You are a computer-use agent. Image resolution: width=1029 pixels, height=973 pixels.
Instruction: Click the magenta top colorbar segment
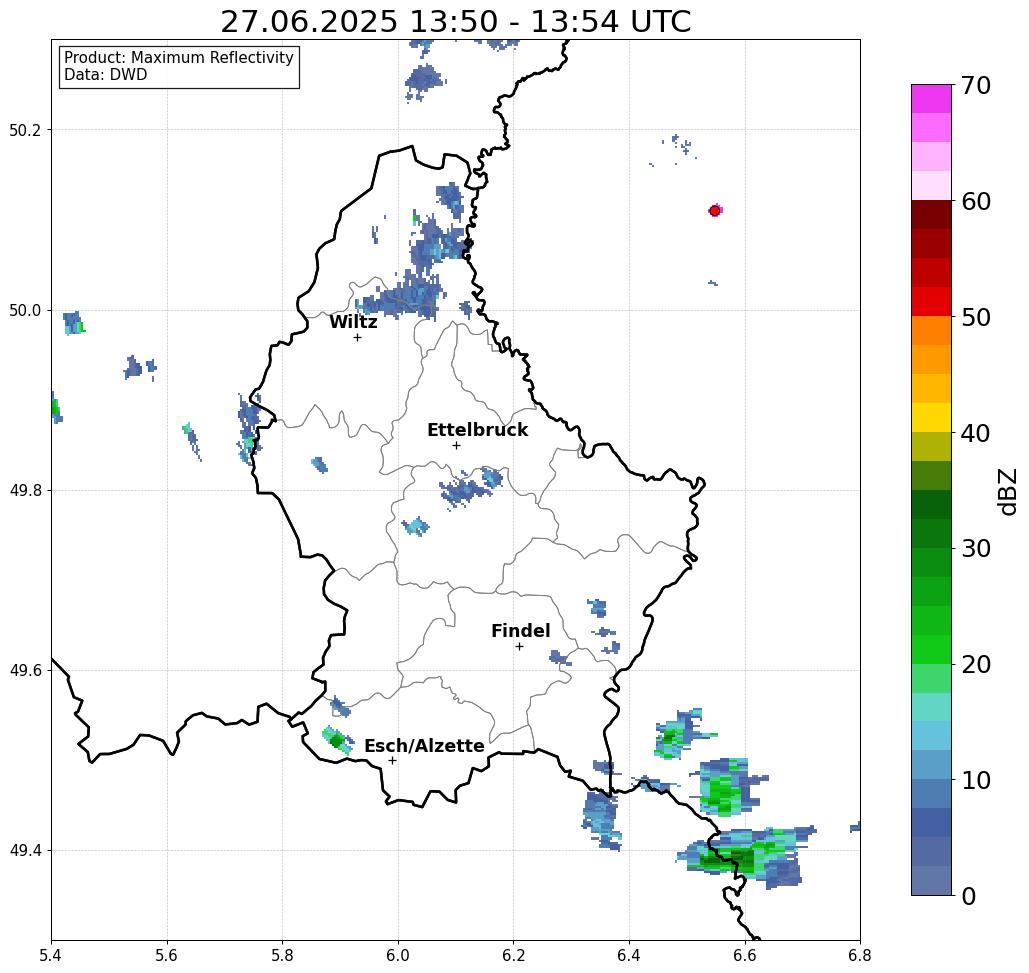(931, 99)
